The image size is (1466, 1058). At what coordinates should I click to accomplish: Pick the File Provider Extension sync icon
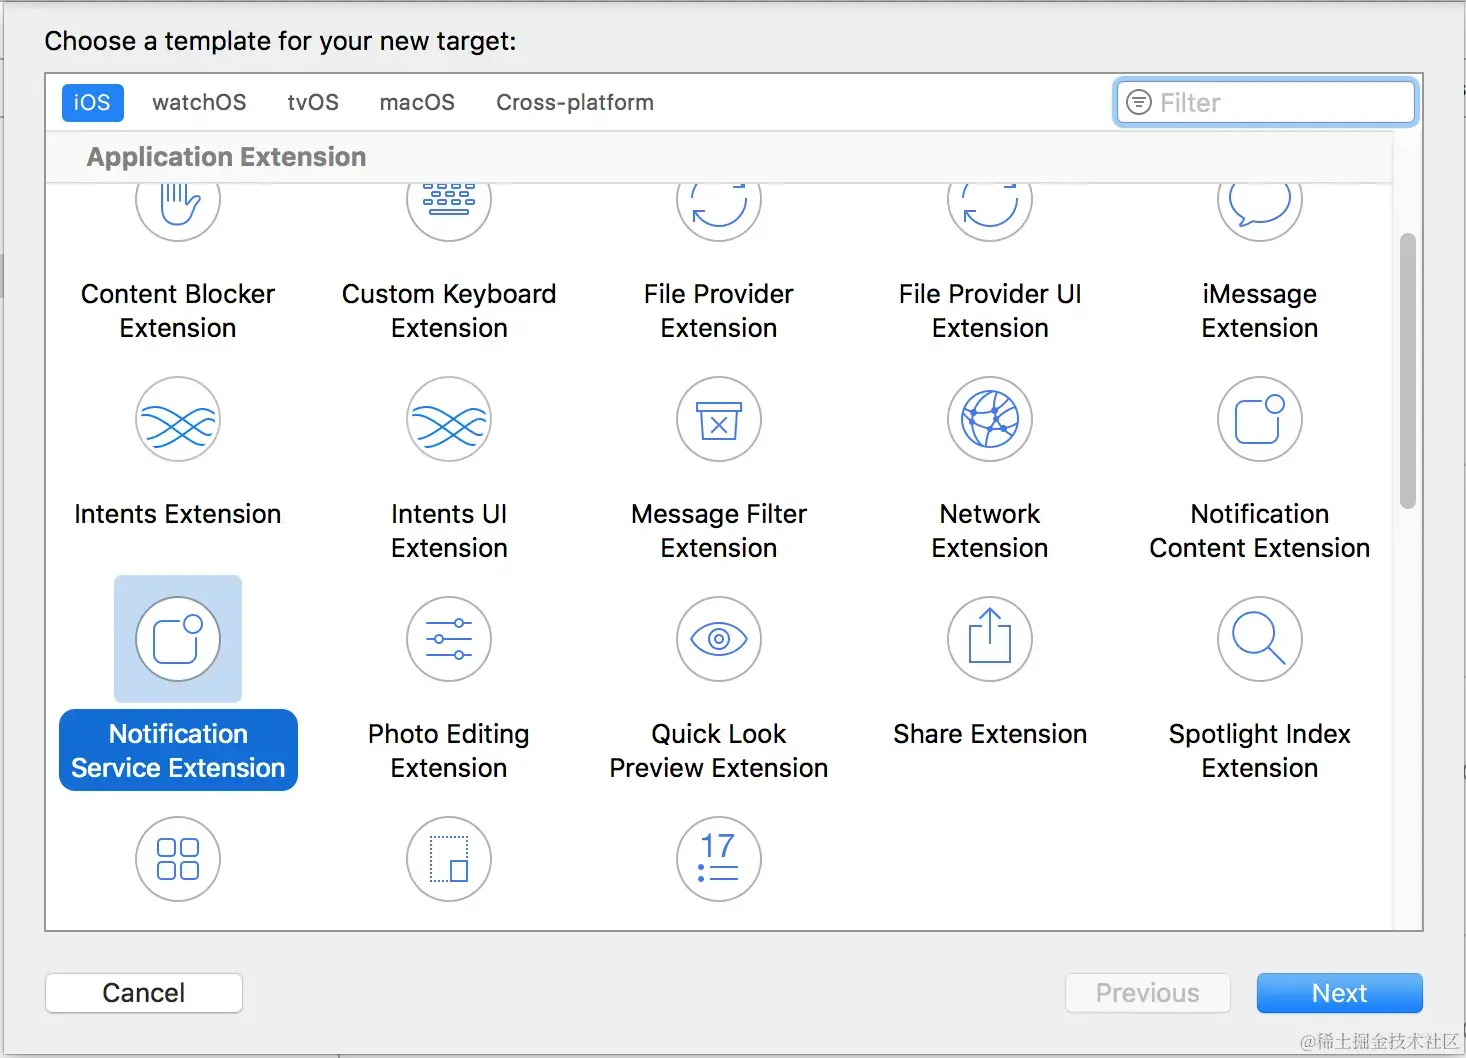click(719, 210)
